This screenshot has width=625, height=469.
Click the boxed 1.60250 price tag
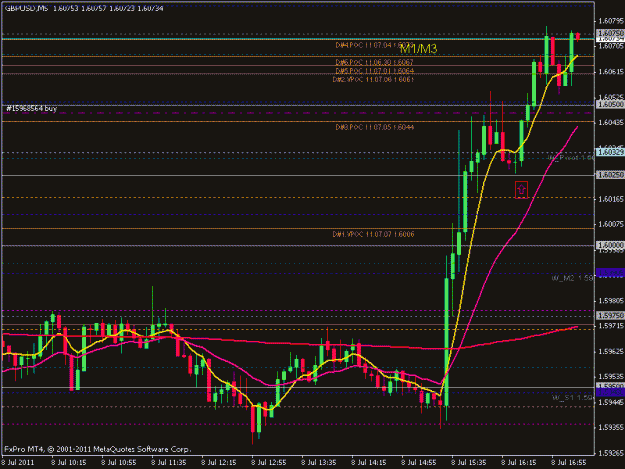click(x=610, y=175)
